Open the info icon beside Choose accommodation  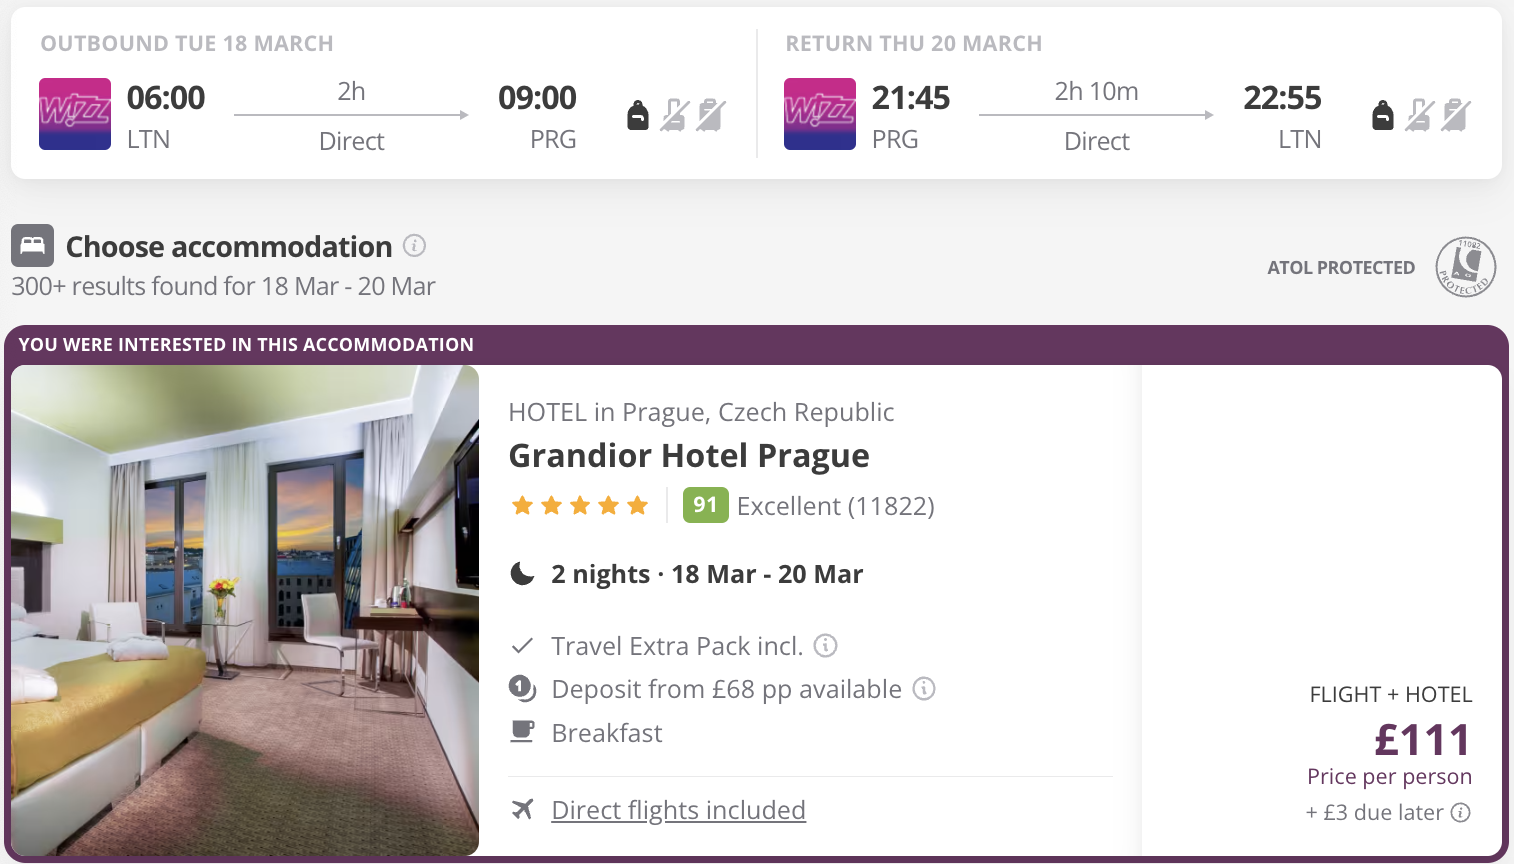coord(414,245)
